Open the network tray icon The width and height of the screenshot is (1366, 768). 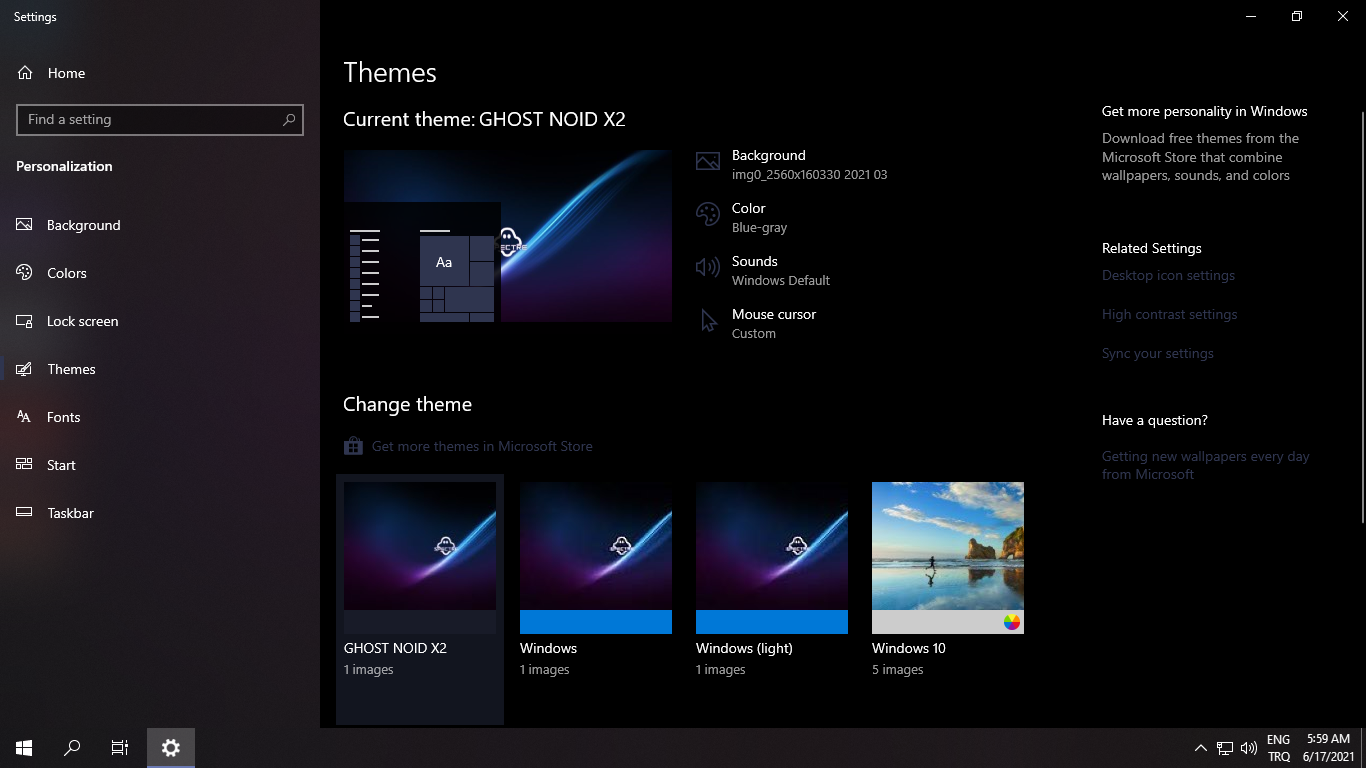1225,748
